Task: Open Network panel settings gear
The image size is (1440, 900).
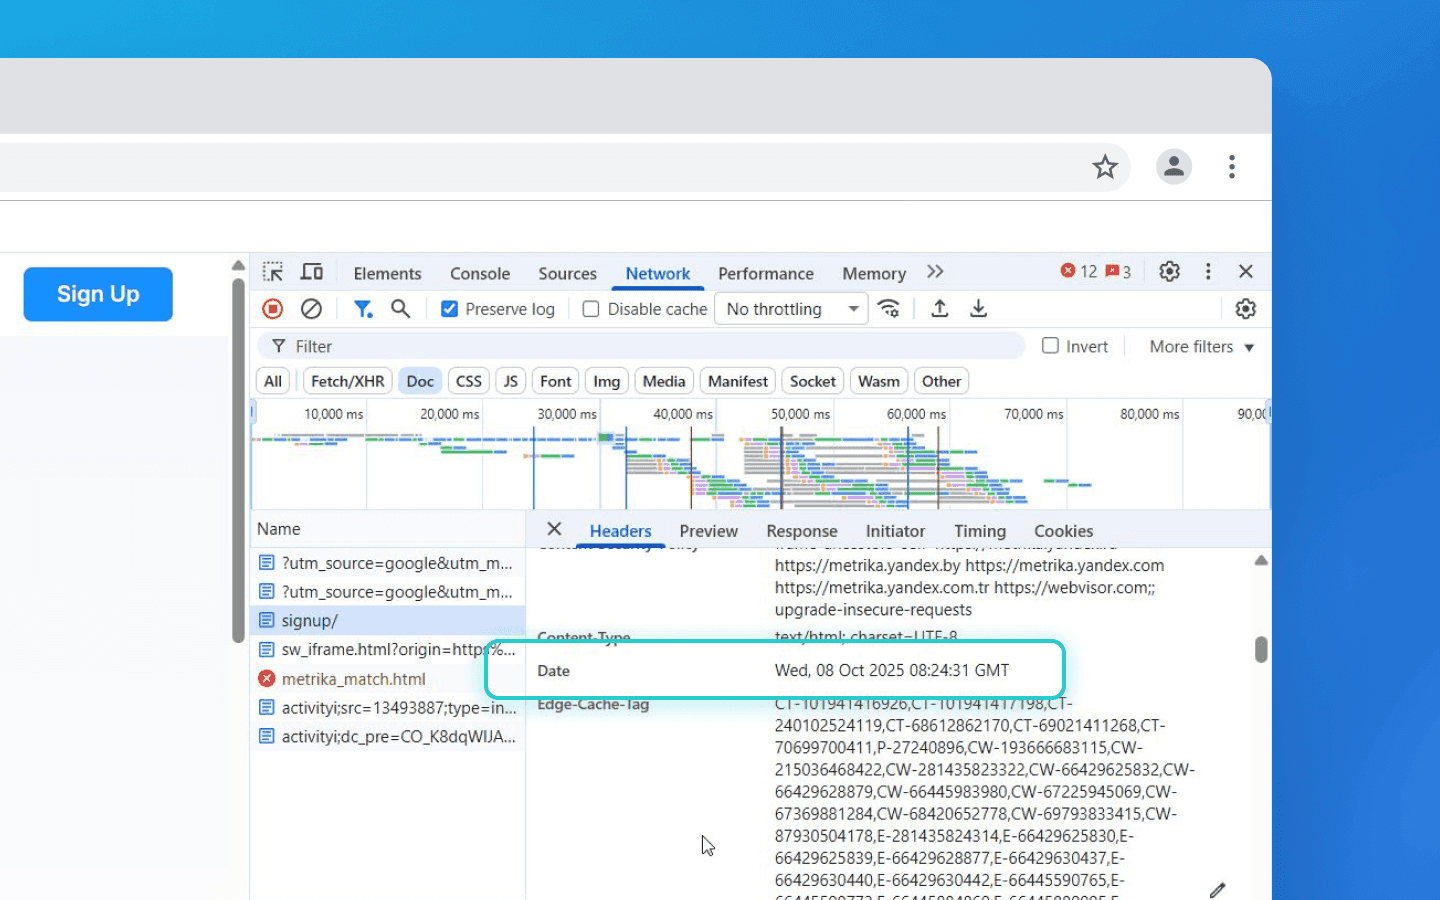Action: [1245, 309]
